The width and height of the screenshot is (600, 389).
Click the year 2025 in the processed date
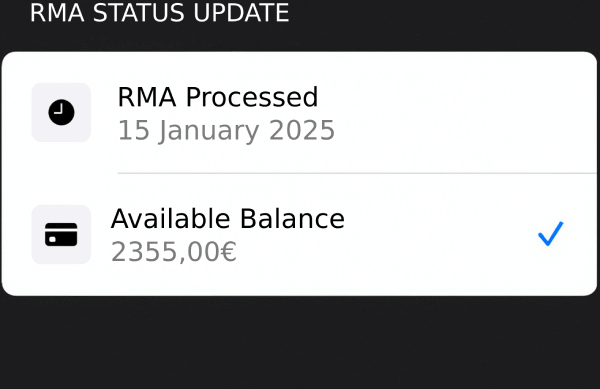(302, 131)
